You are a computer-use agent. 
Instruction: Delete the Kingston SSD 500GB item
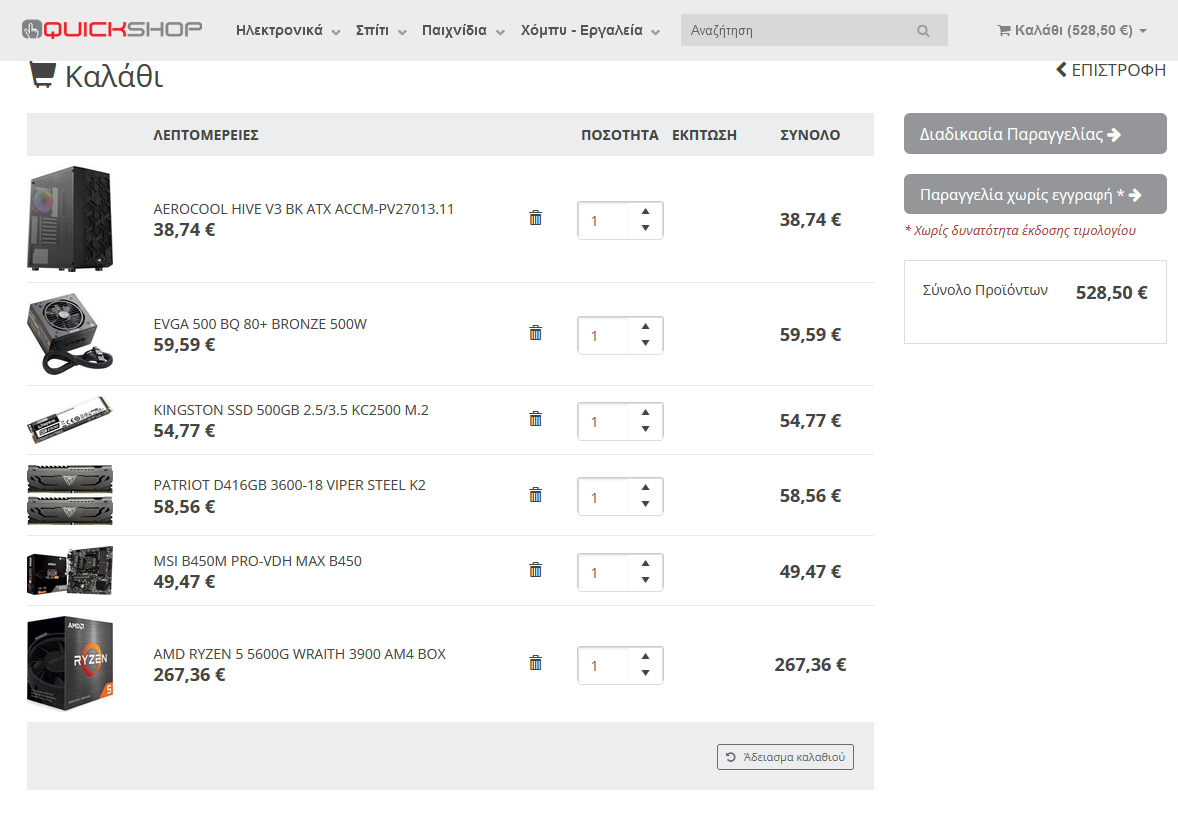point(536,419)
